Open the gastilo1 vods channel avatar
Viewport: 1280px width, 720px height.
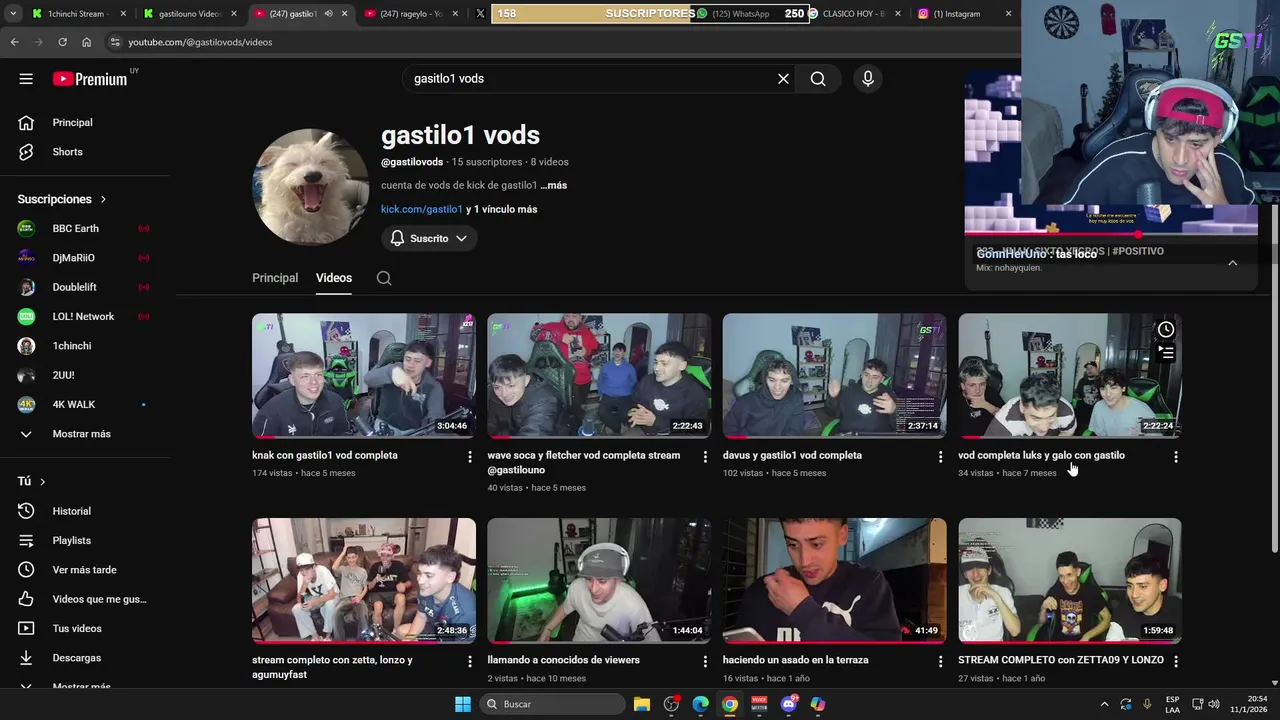(x=310, y=187)
